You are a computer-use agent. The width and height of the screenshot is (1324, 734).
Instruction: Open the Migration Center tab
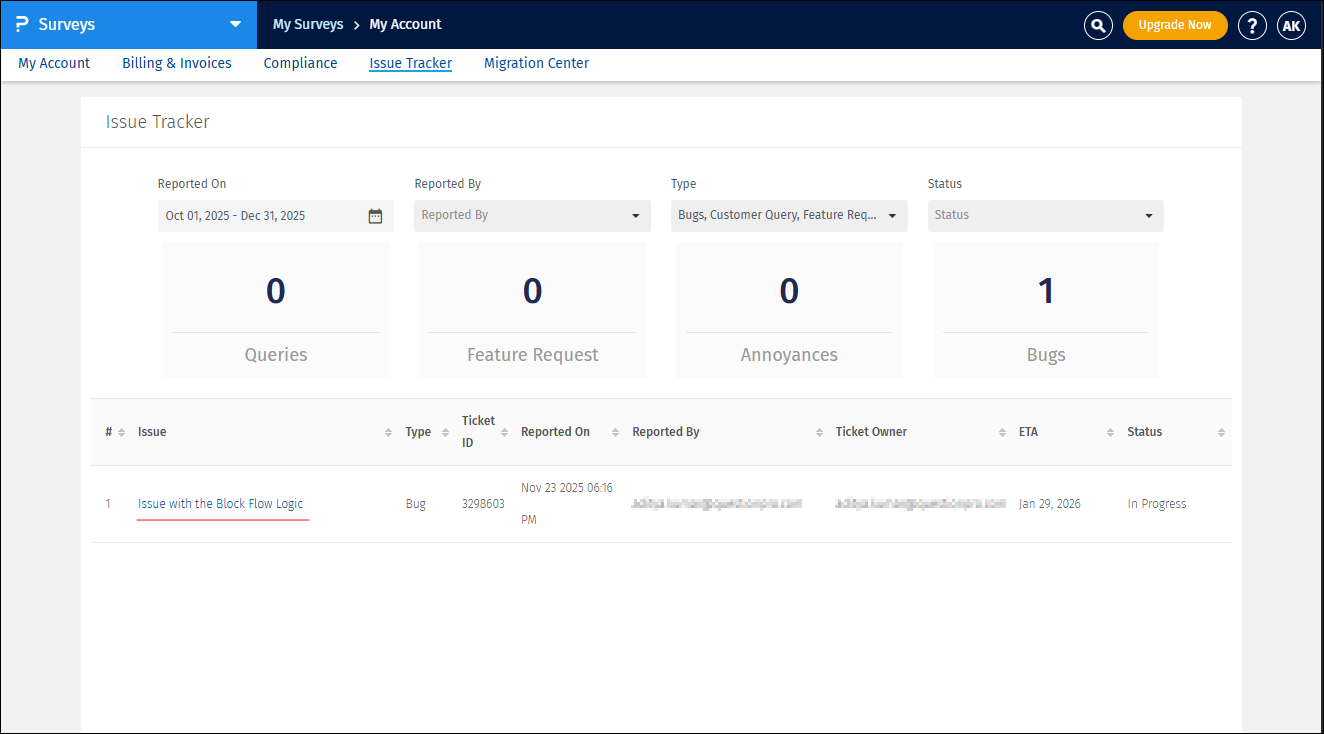tap(536, 63)
